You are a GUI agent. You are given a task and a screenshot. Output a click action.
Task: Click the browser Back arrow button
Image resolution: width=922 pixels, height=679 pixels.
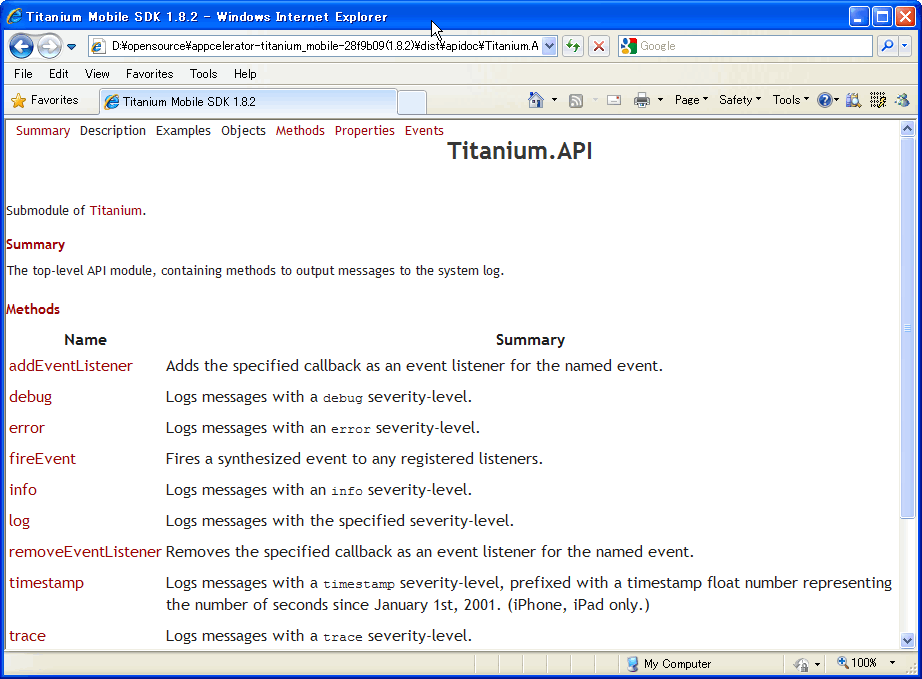21,46
